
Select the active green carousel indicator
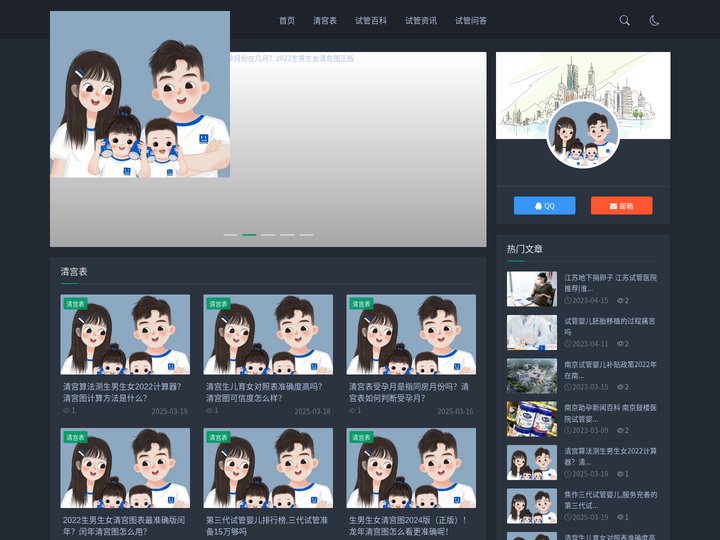pyautogui.click(x=249, y=235)
